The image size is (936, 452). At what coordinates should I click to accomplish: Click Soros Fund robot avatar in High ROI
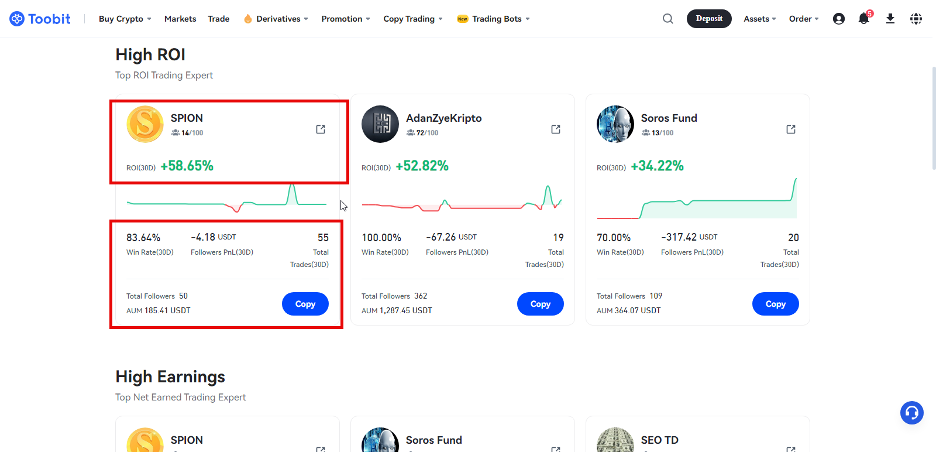click(615, 124)
